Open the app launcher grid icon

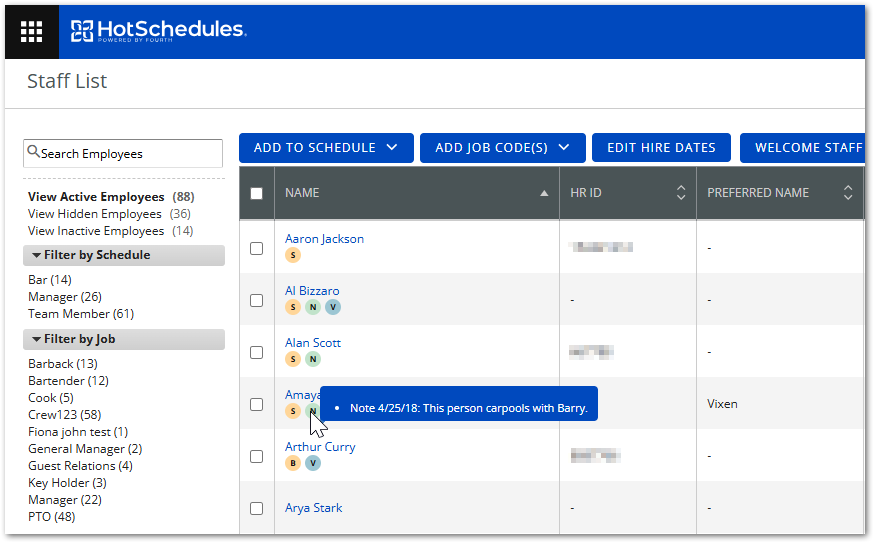31,31
